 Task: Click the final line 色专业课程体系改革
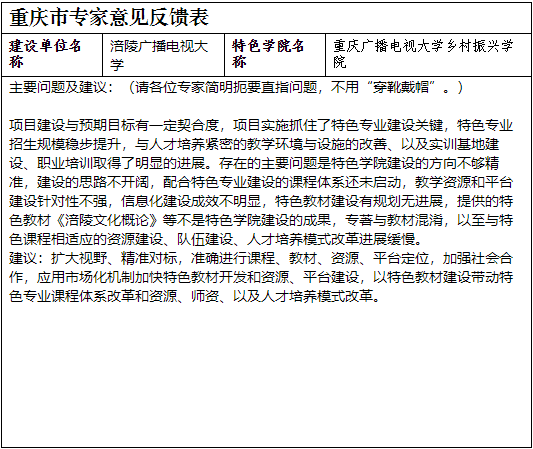coord(194,297)
